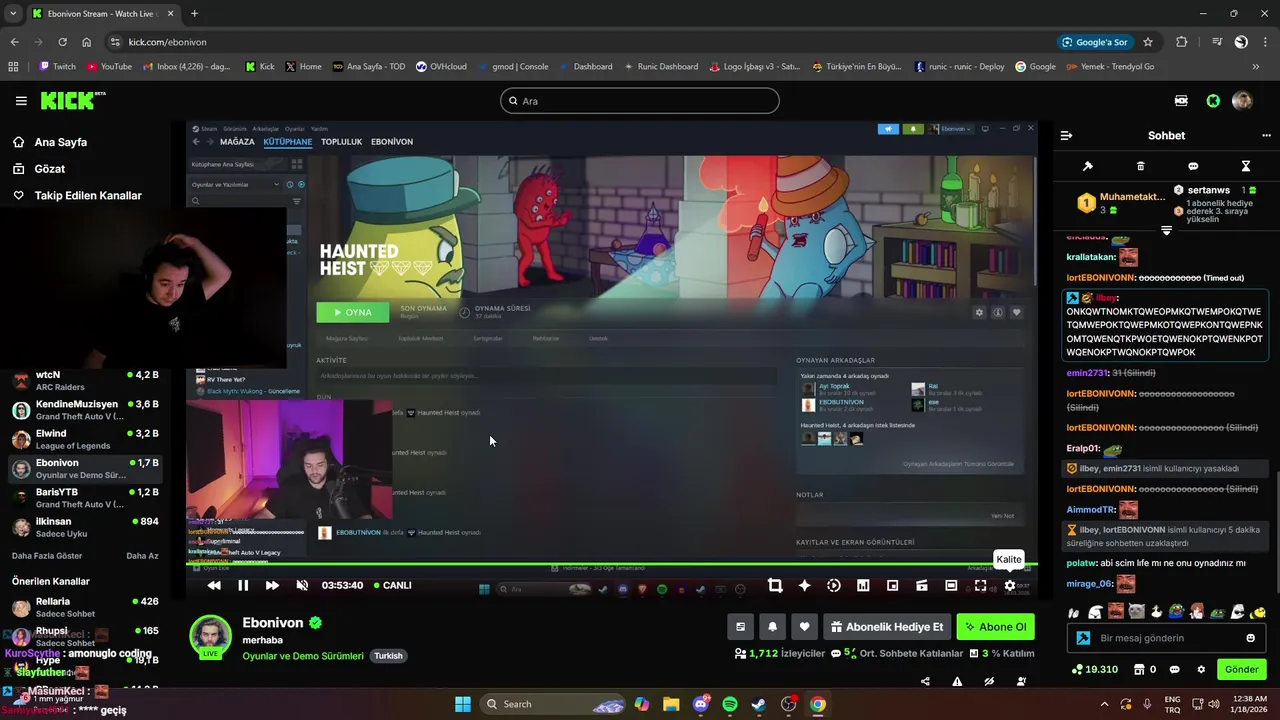Expand list with Daha Fazla Göster
The width and height of the screenshot is (1280, 720).
[x=47, y=556]
